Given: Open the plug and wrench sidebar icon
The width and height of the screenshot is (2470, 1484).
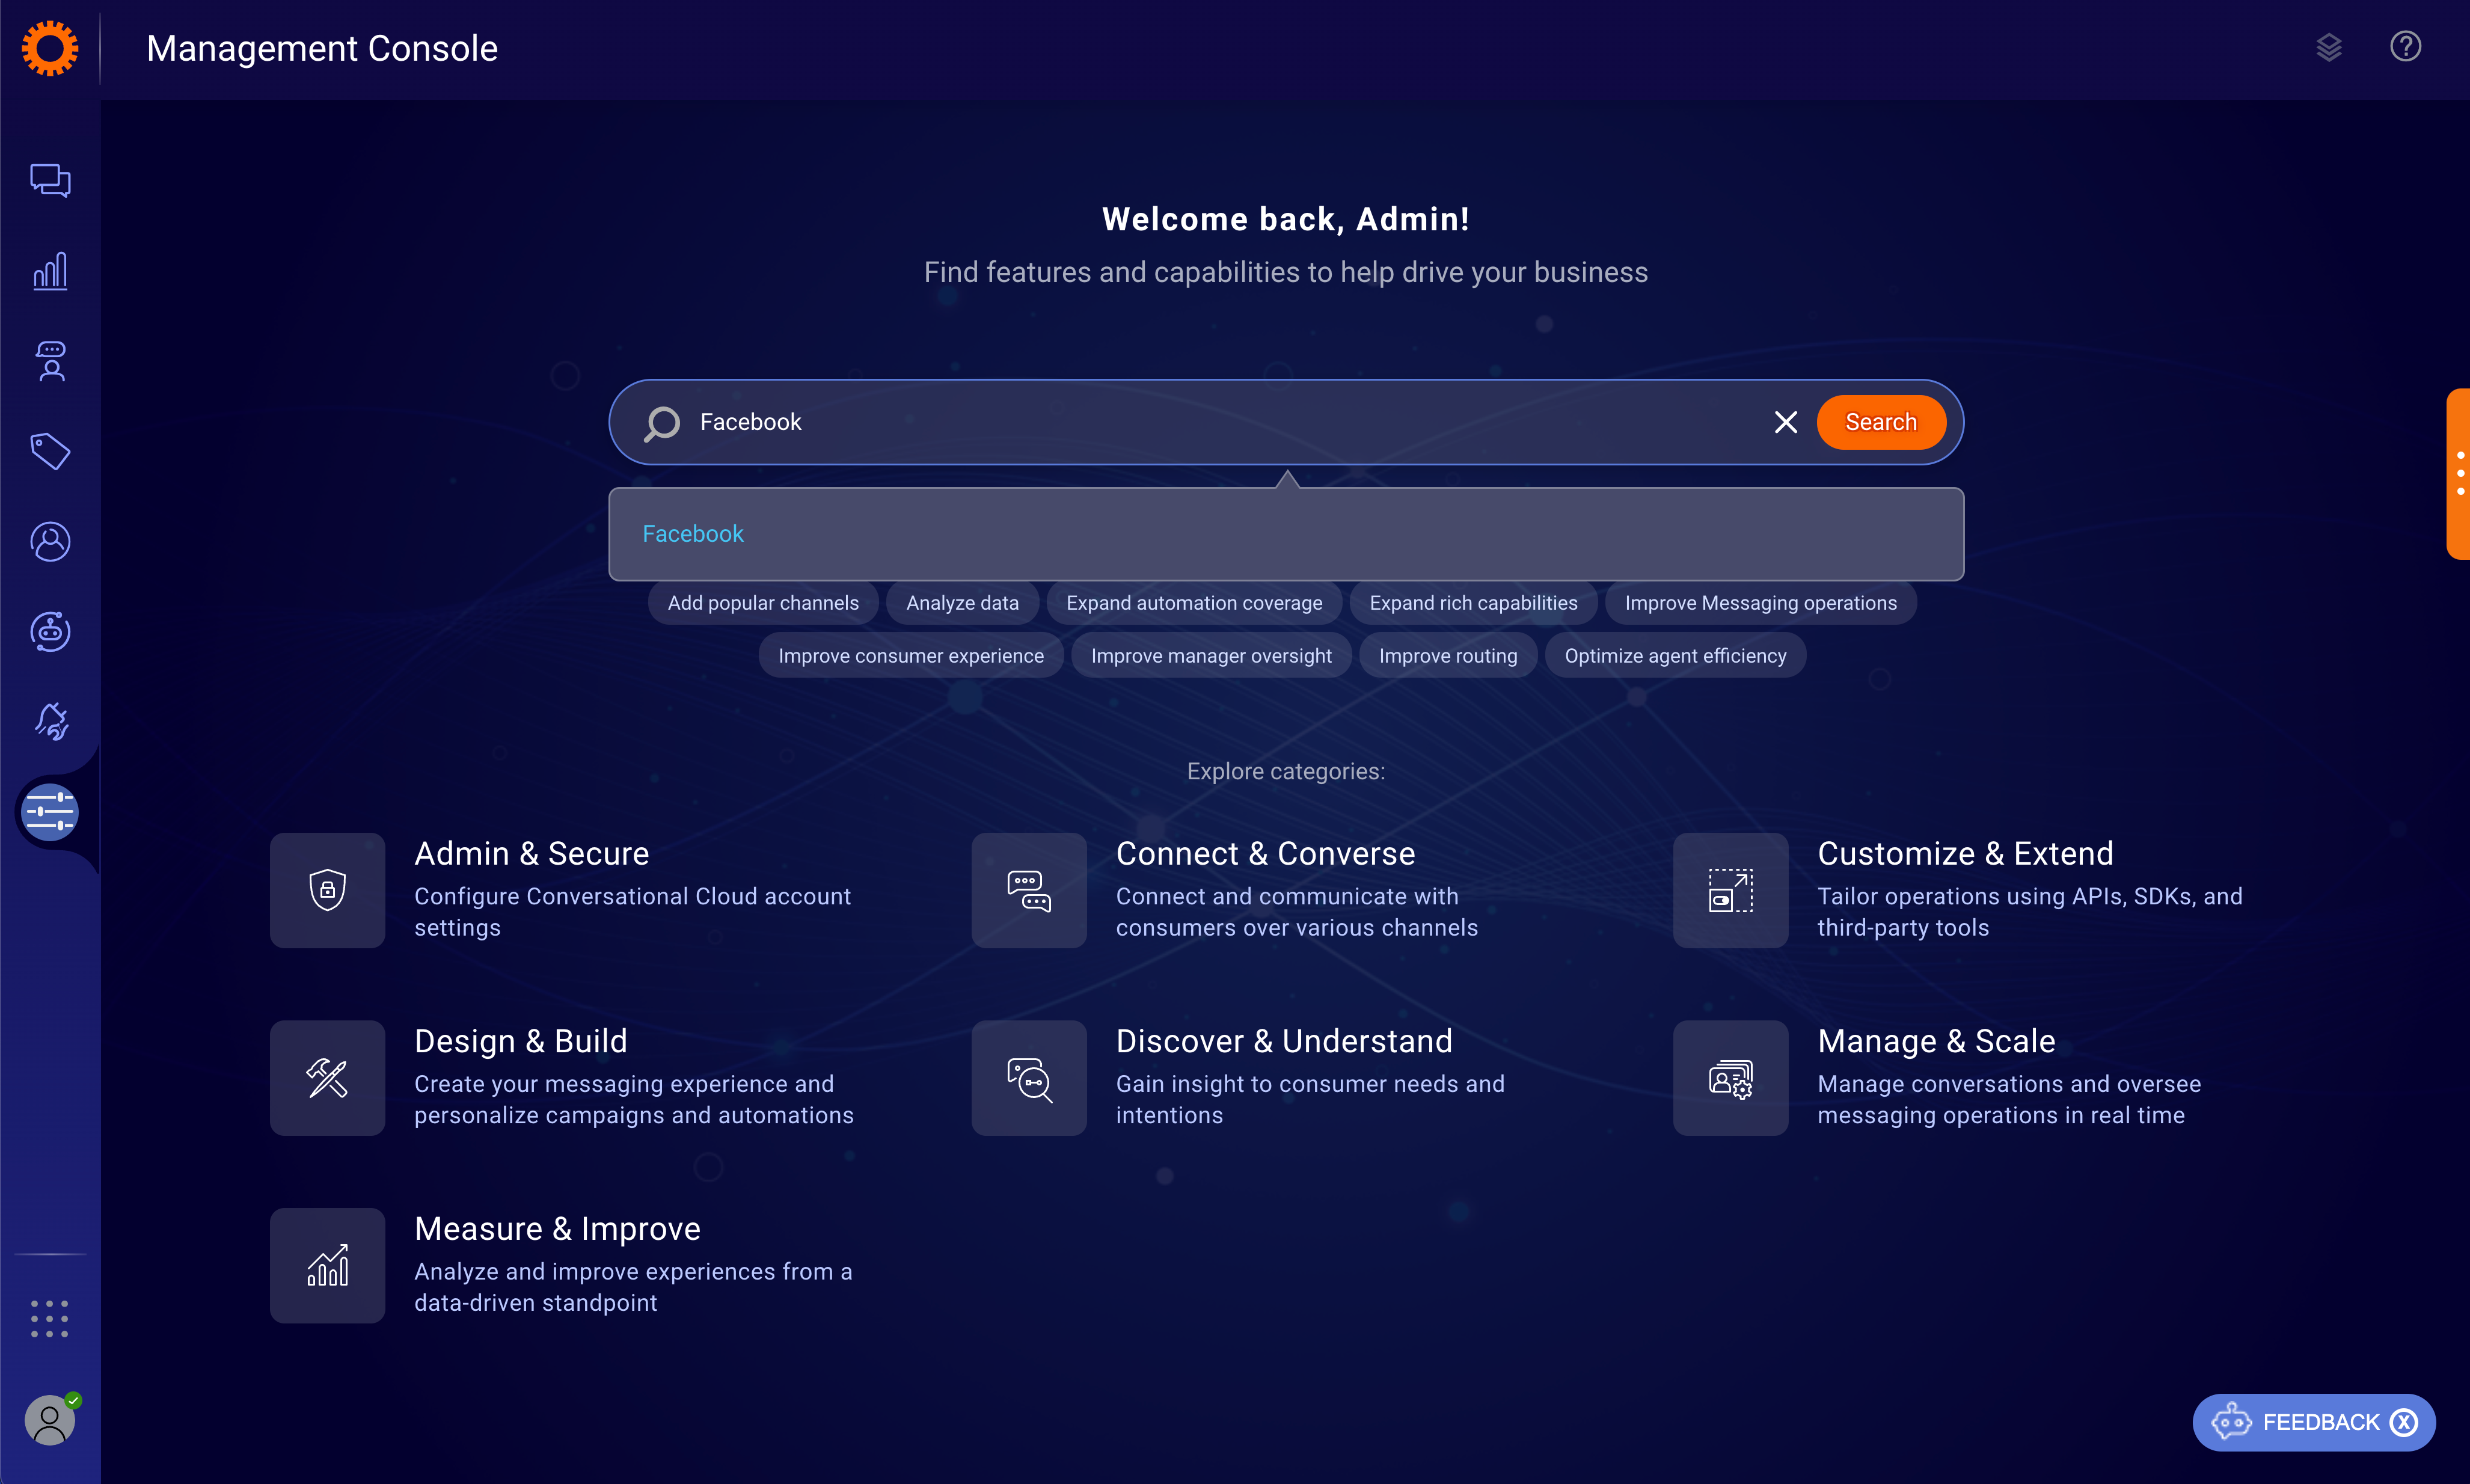Looking at the screenshot, I should (x=50, y=721).
